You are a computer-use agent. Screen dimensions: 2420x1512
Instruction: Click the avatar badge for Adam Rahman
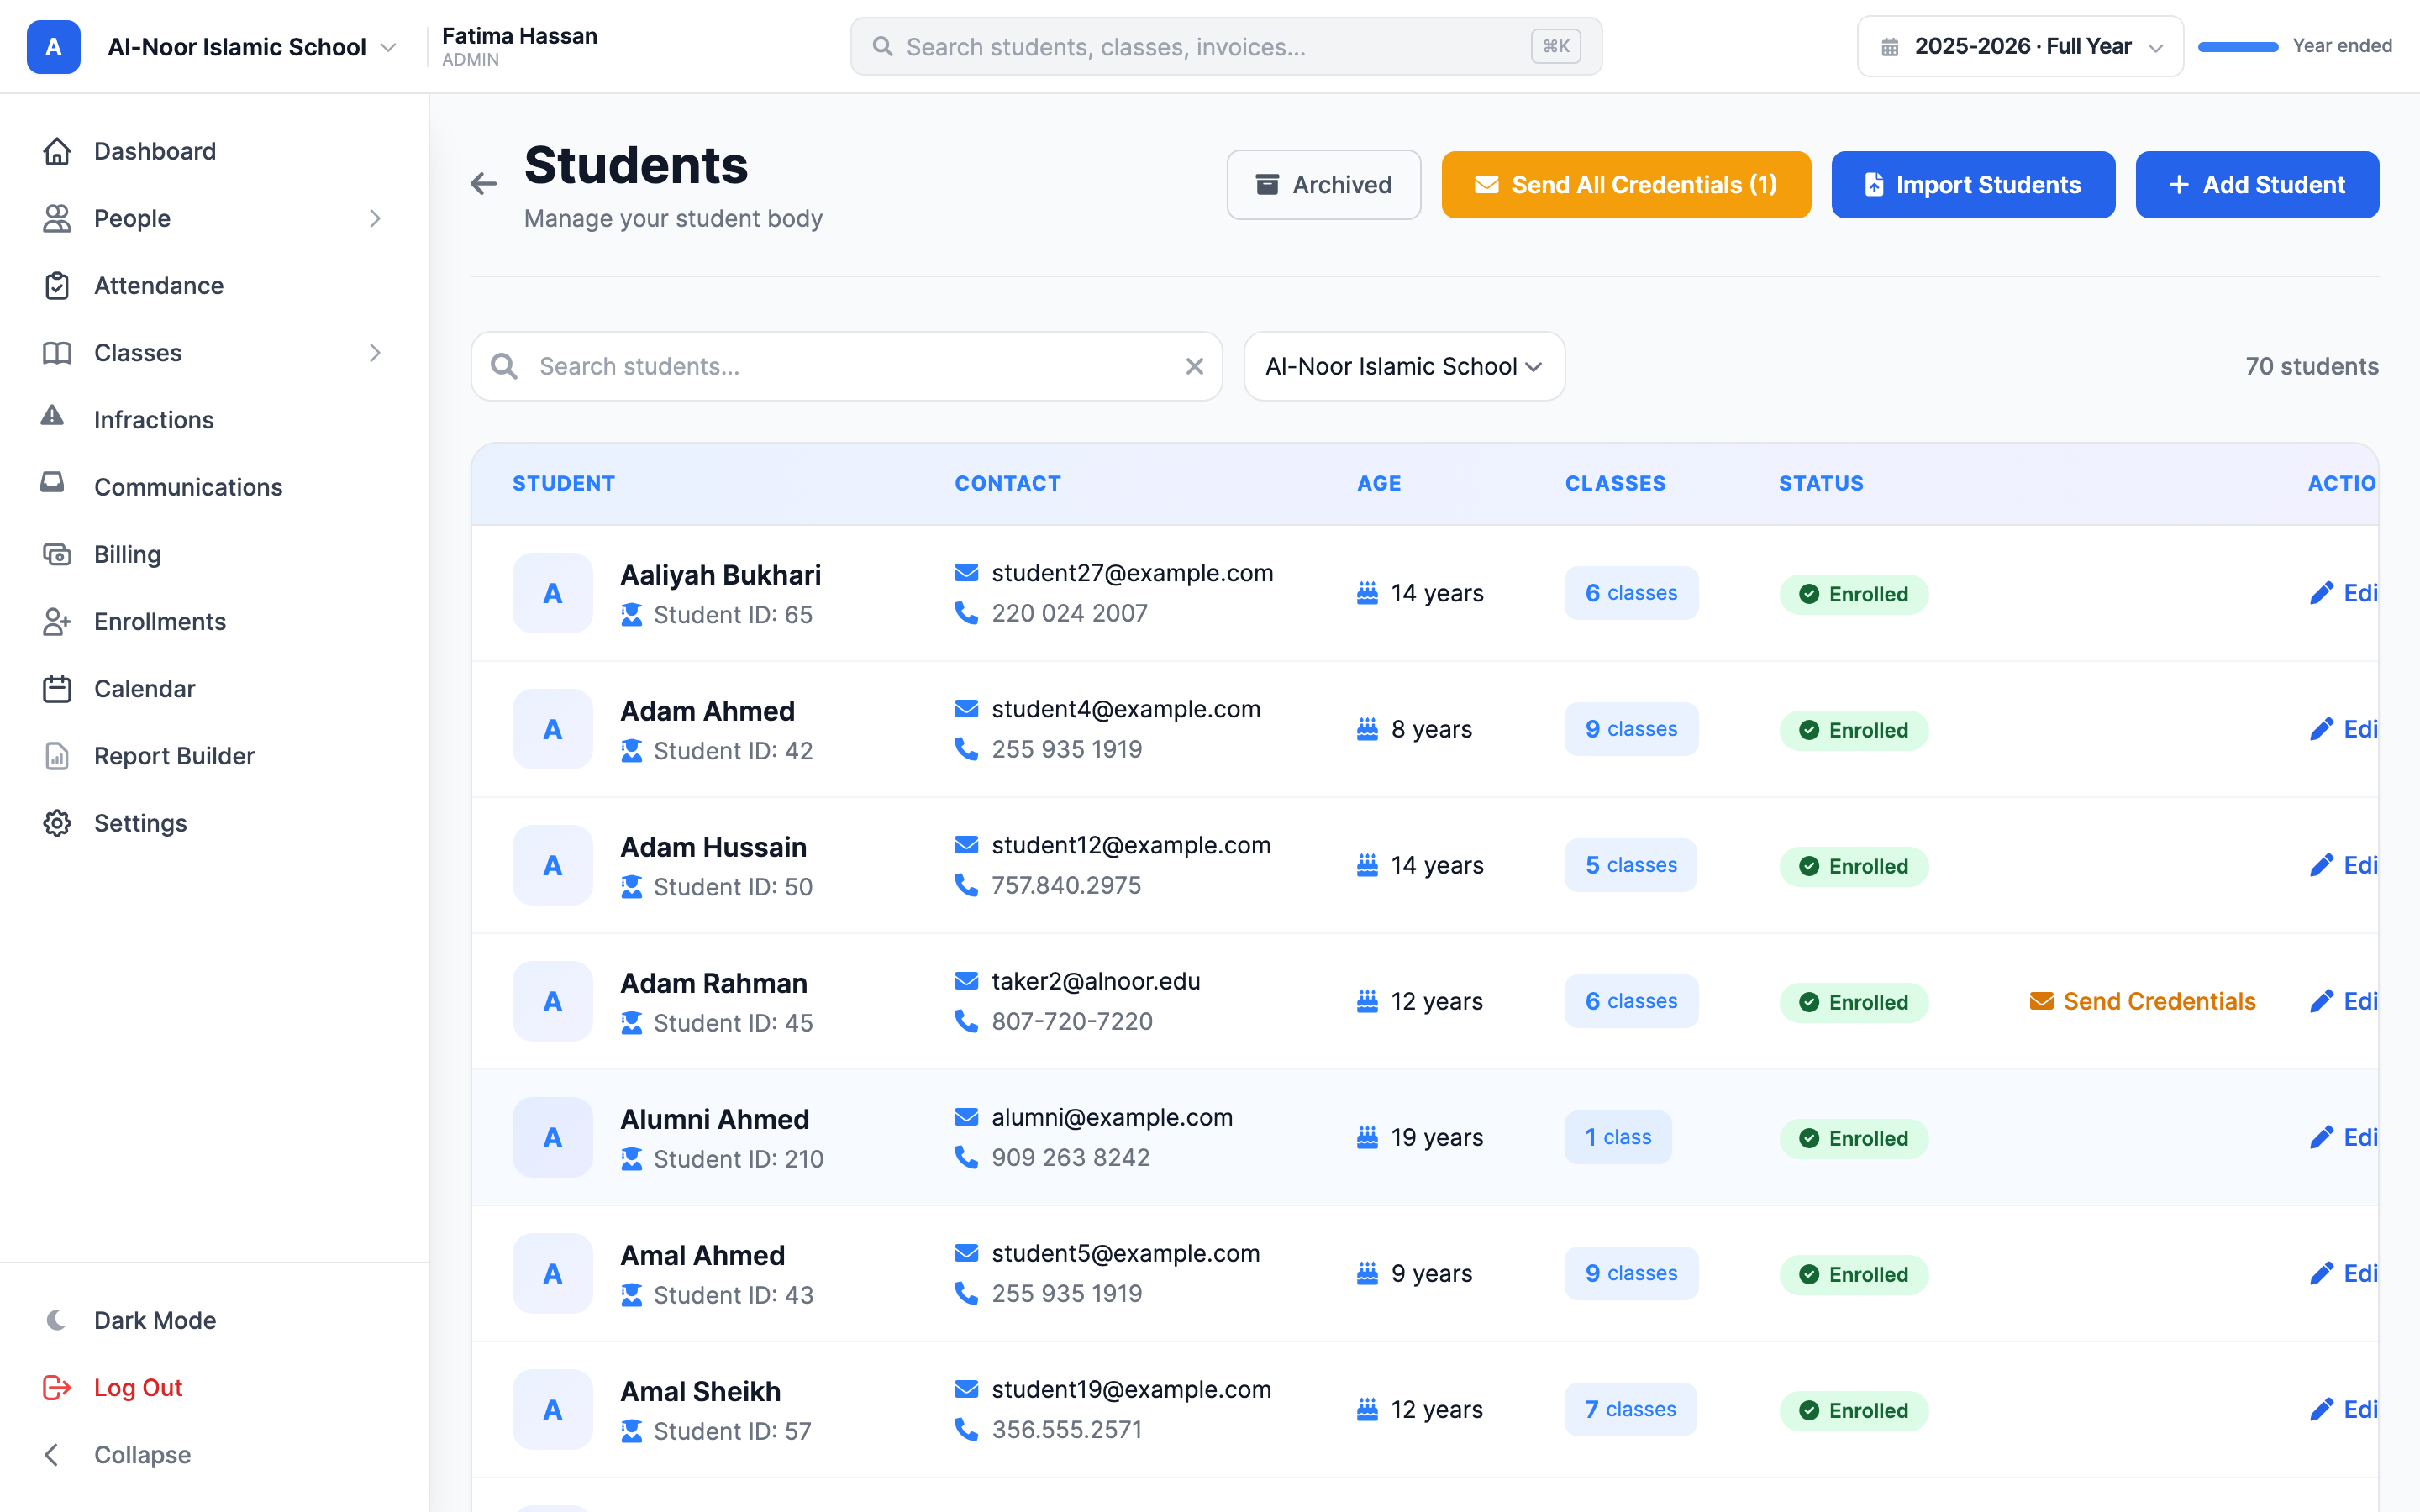click(553, 1001)
